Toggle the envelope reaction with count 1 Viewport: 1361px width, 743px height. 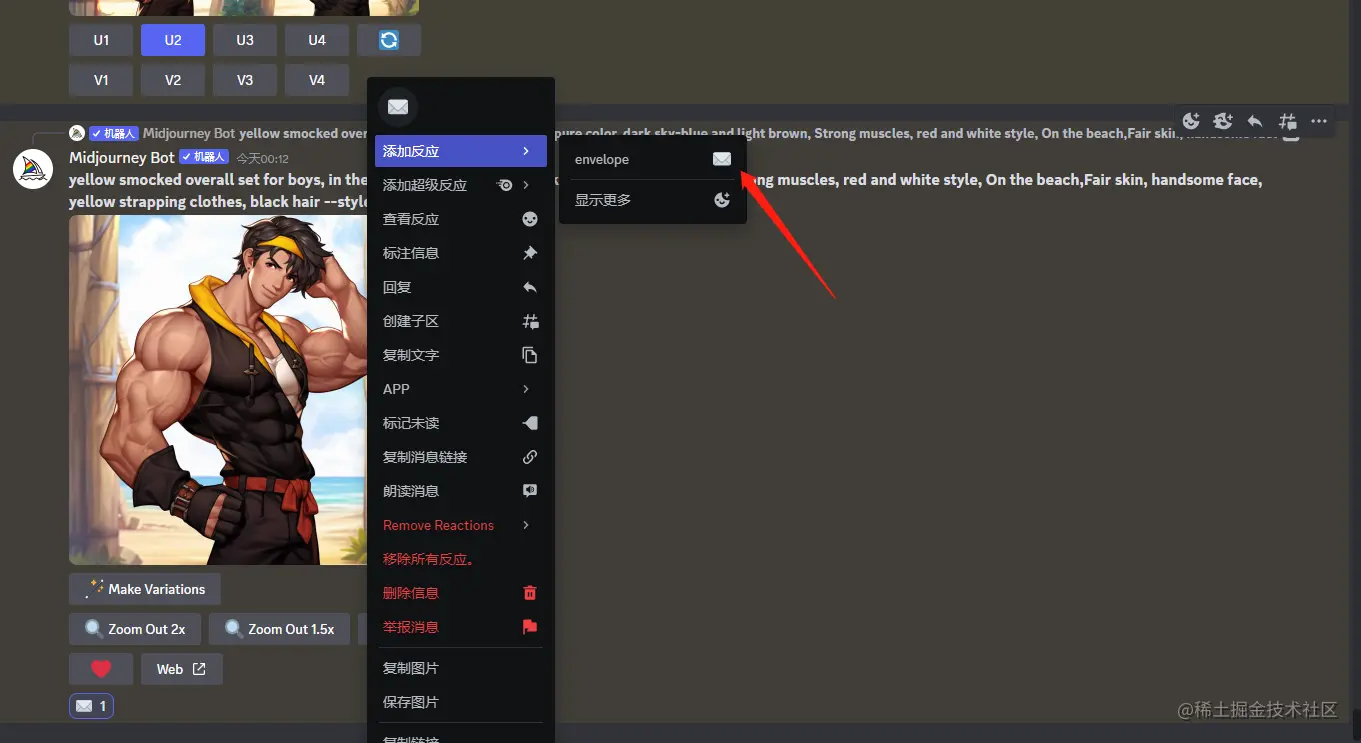tap(91, 706)
